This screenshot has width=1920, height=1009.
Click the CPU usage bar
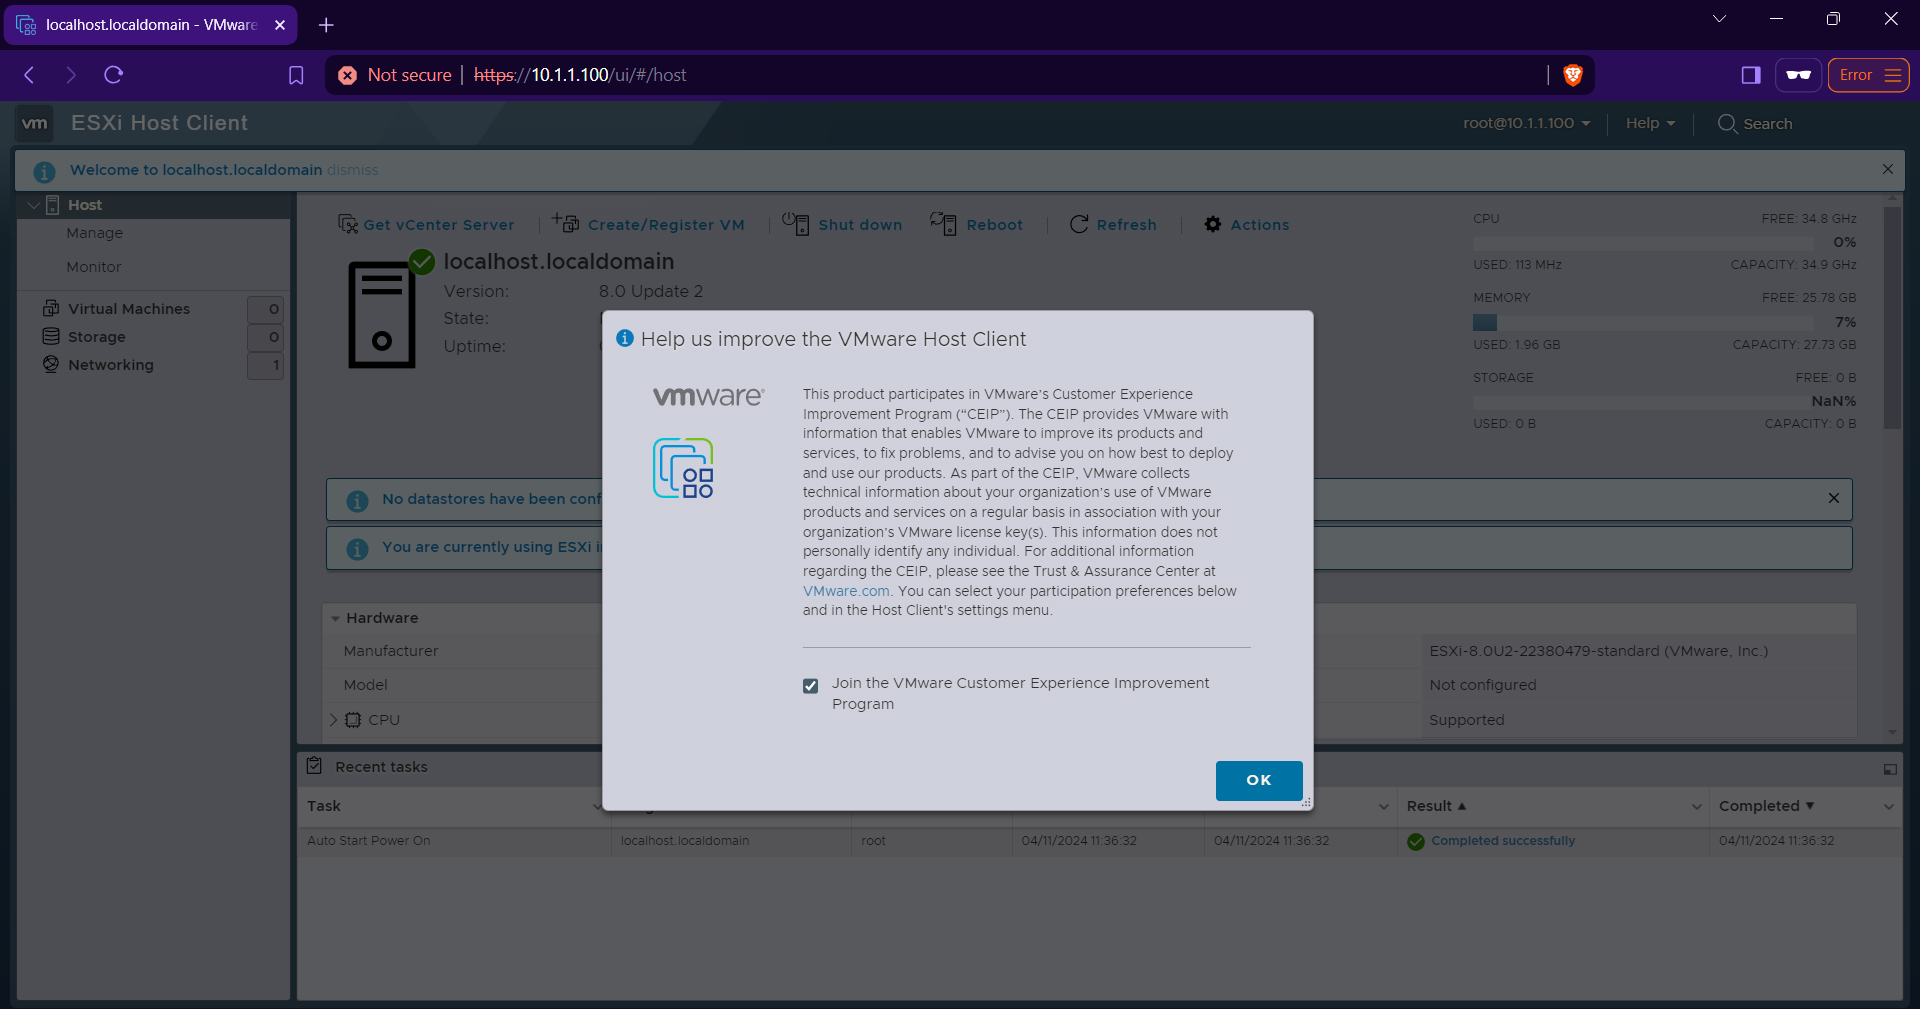click(x=1643, y=243)
